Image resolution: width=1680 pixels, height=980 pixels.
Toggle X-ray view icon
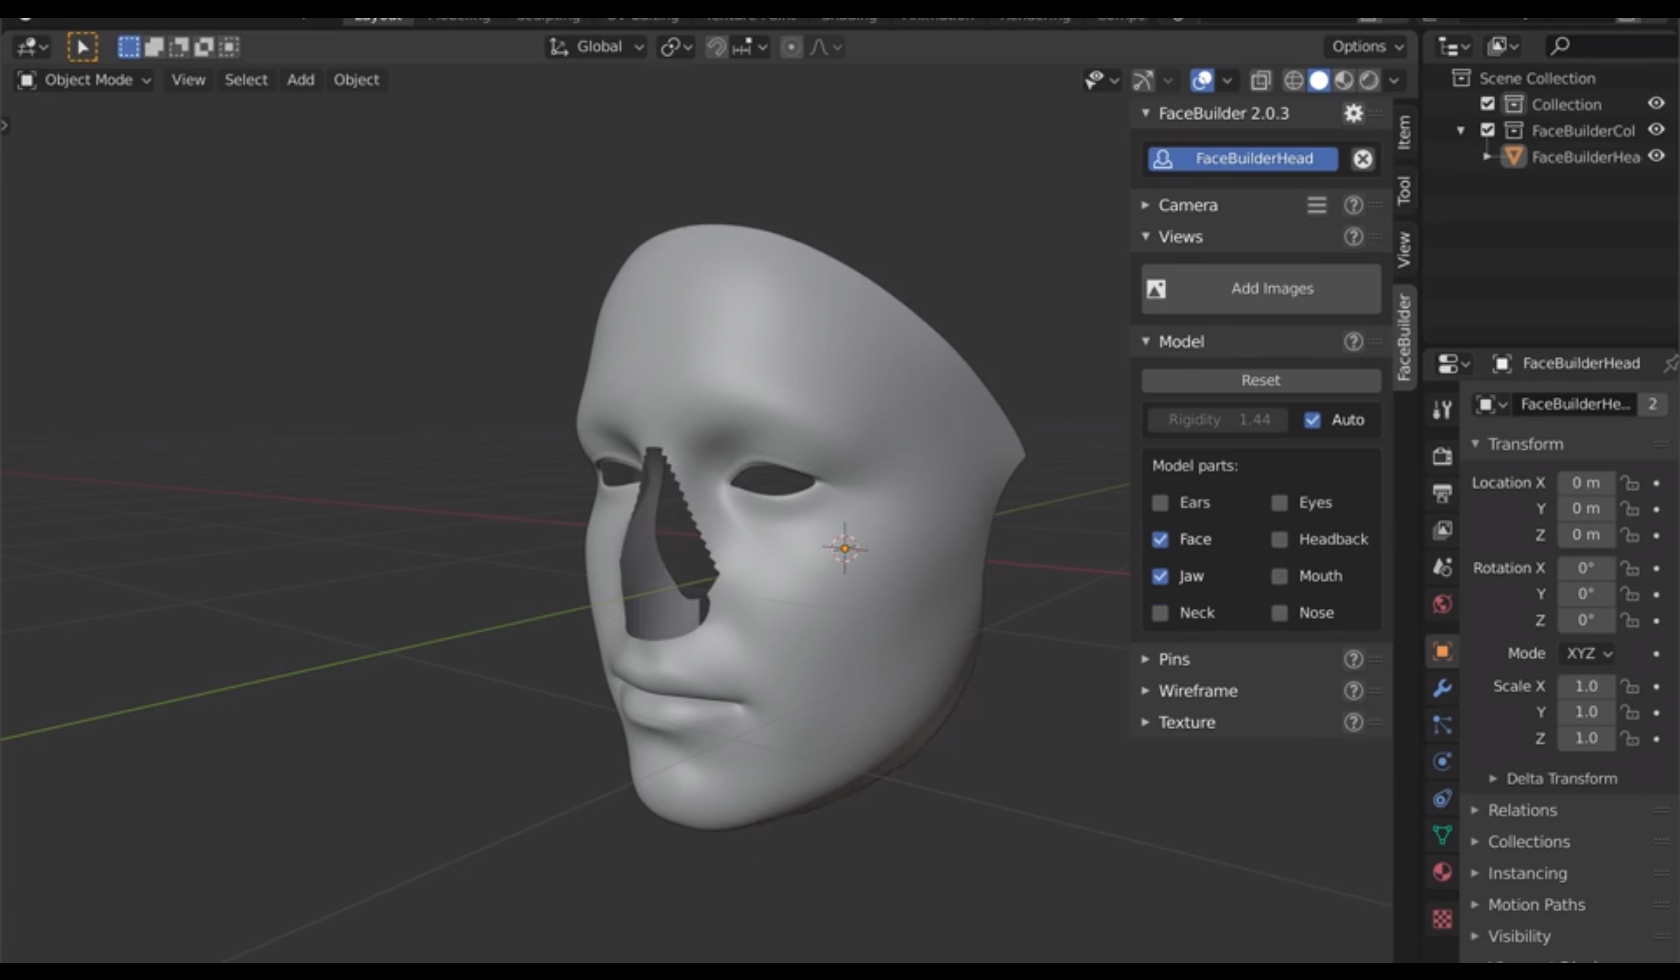click(x=1260, y=80)
